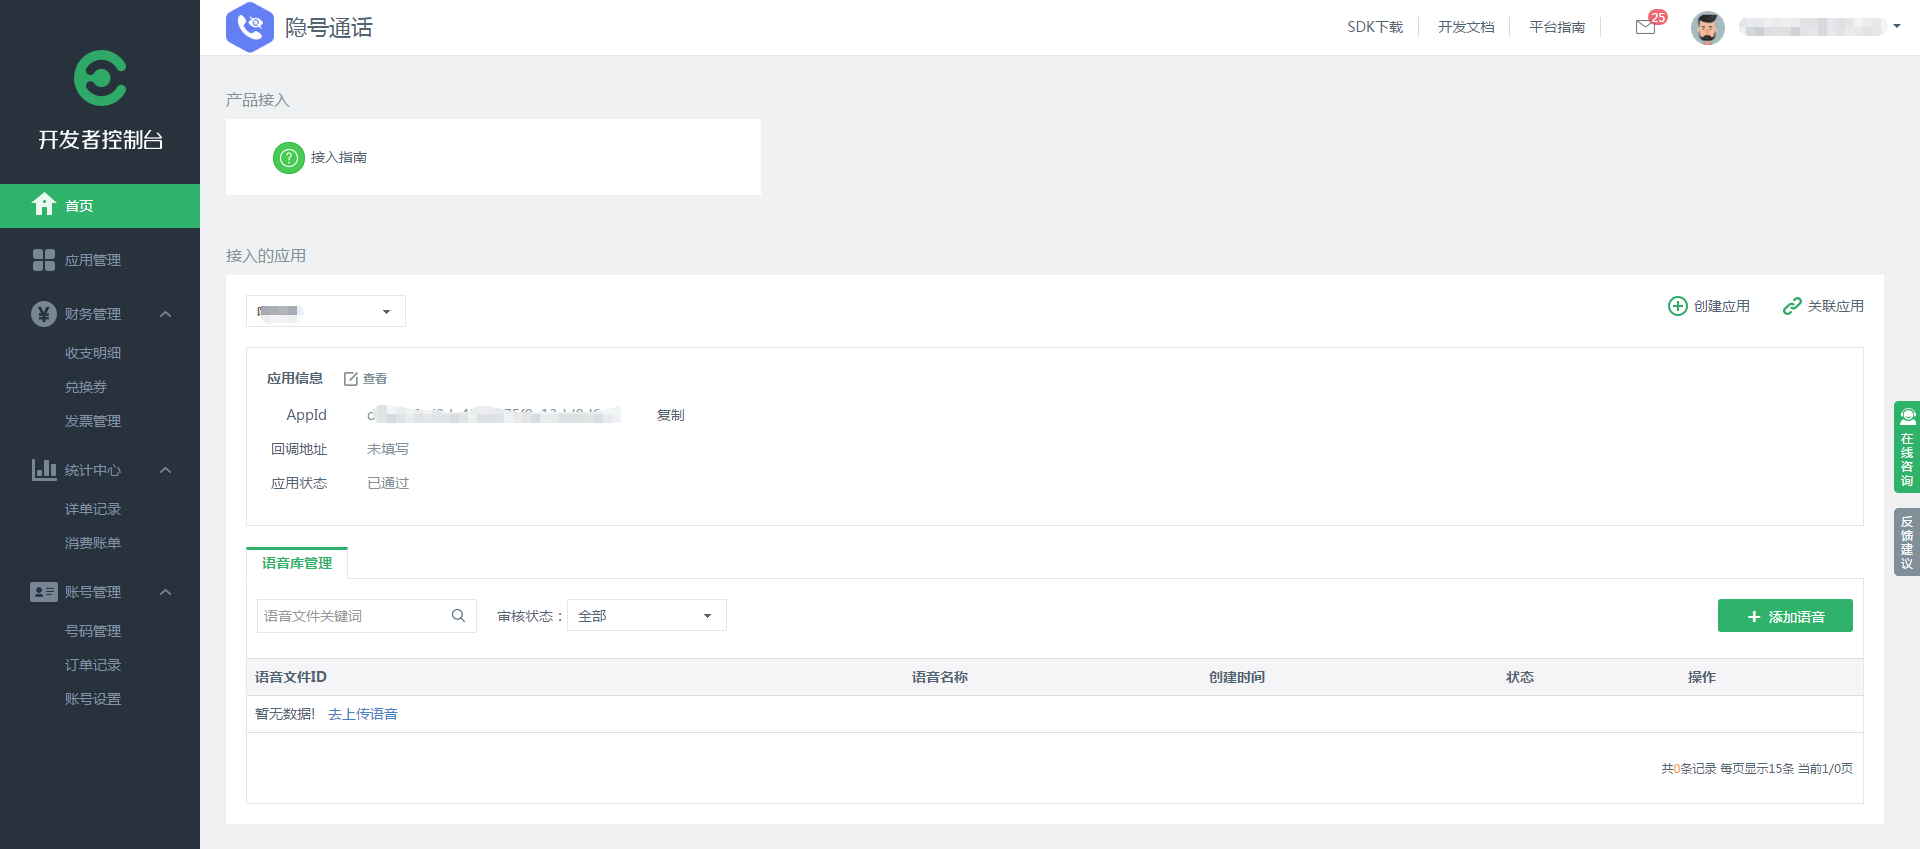Open the 反馈建议 side widget
The height and width of the screenshot is (849, 1920).
(1906, 542)
